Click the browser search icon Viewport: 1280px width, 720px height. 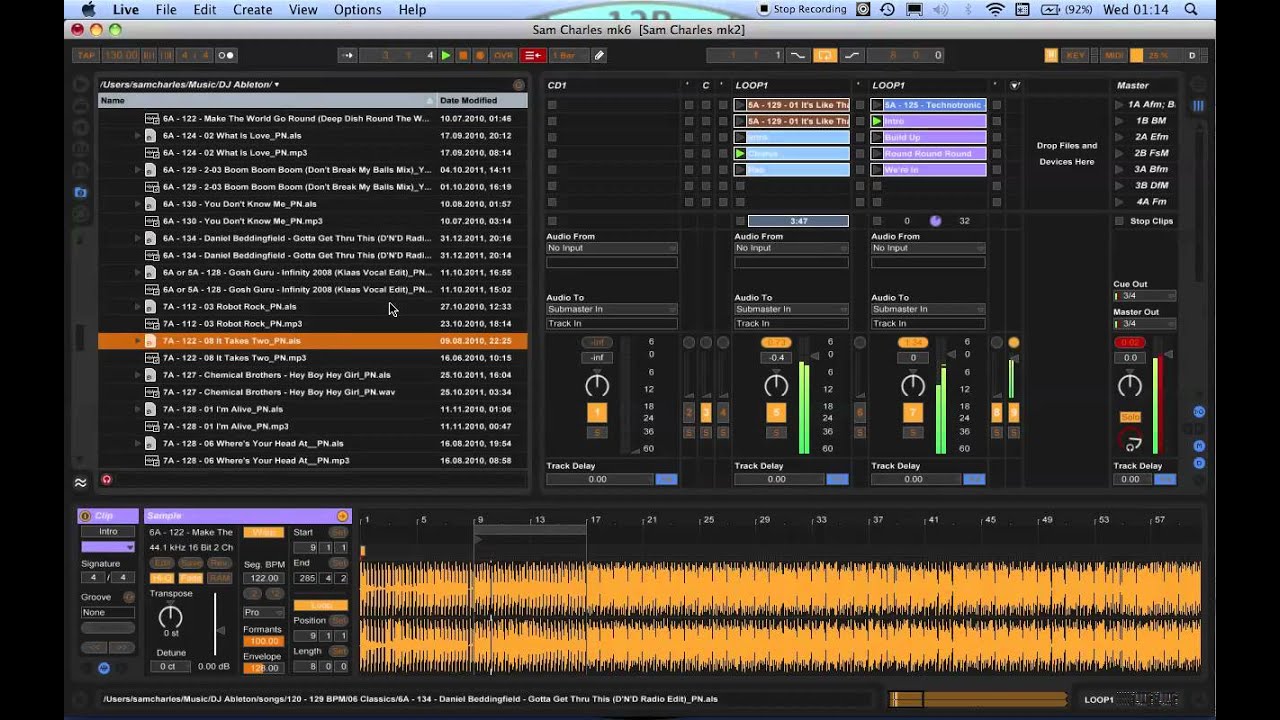point(518,85)
